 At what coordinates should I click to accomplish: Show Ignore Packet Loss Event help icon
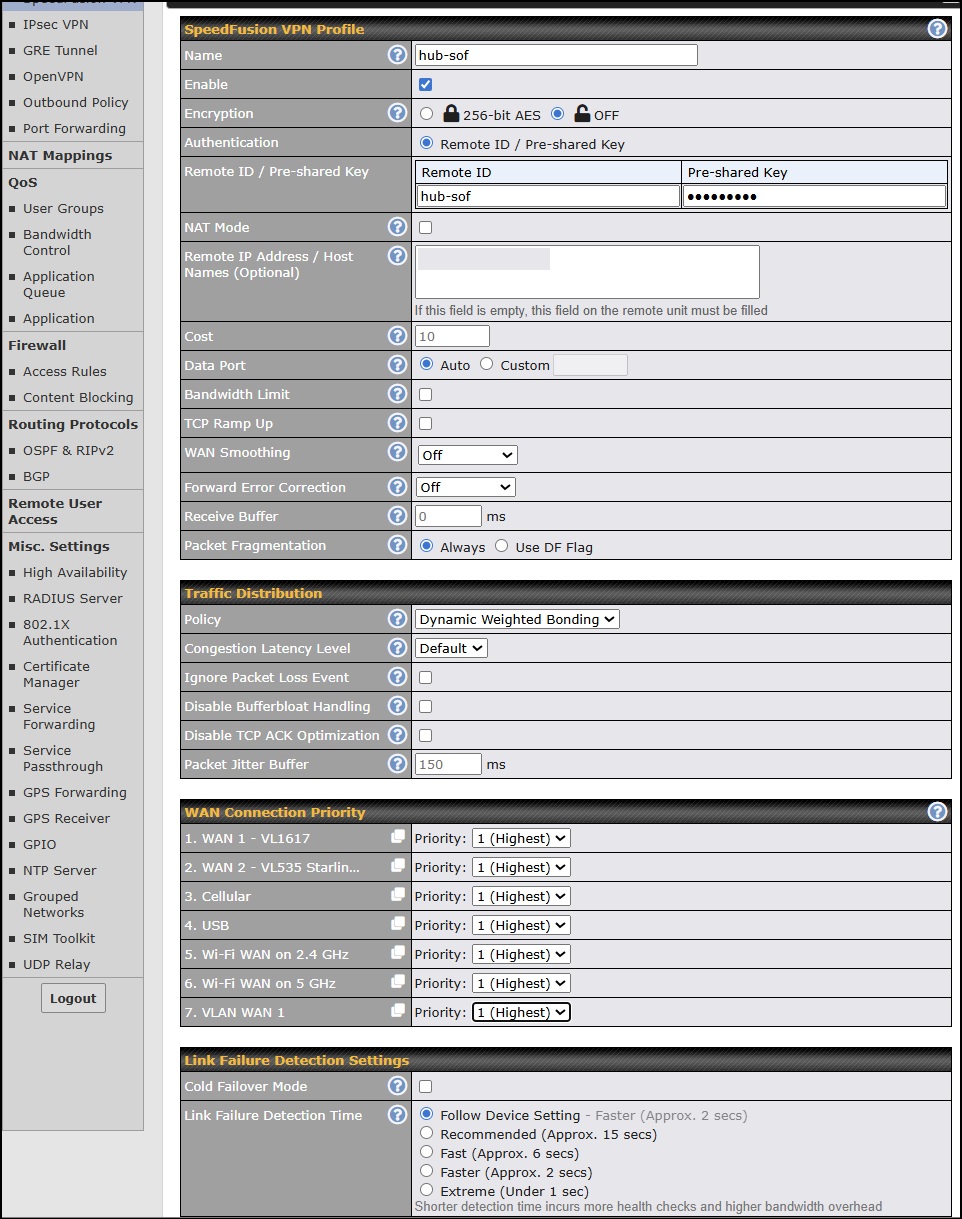tap(397, 677)
